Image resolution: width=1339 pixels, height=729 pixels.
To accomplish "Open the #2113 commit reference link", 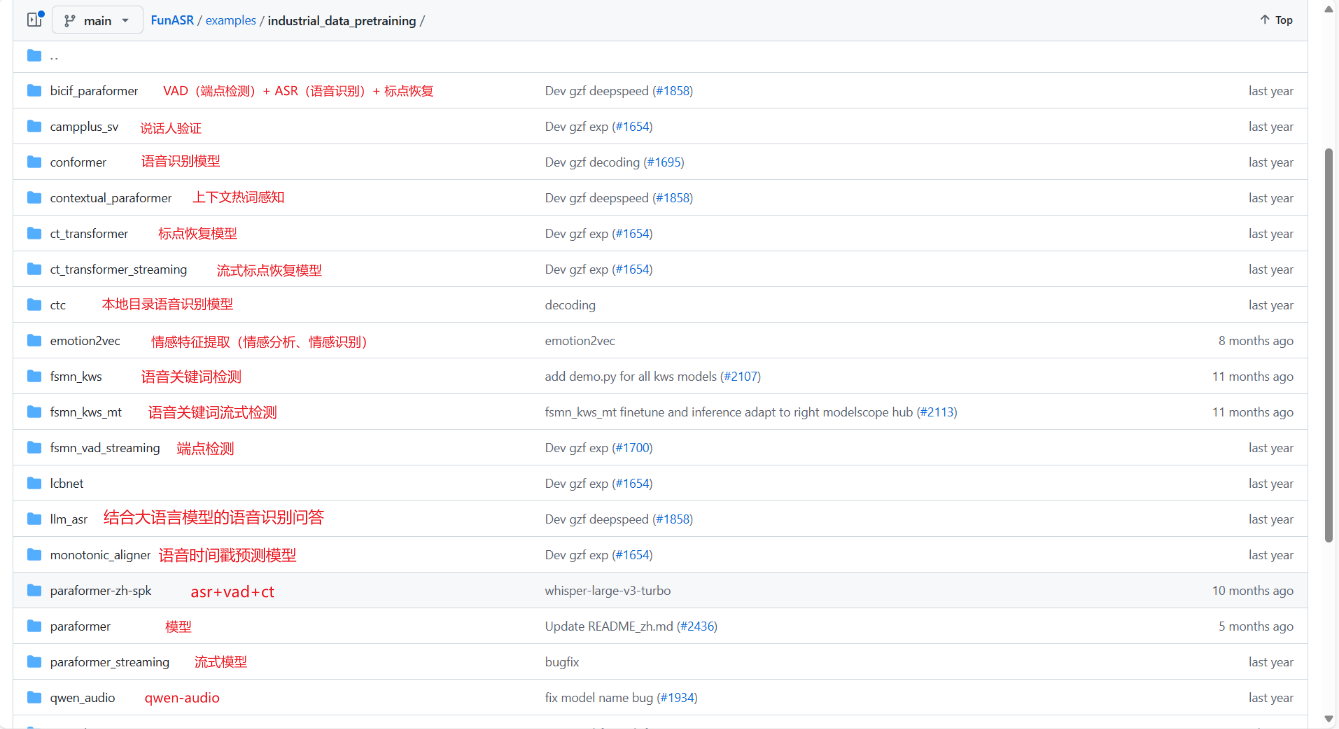I will pyautogui.click(x=936, y=412).
